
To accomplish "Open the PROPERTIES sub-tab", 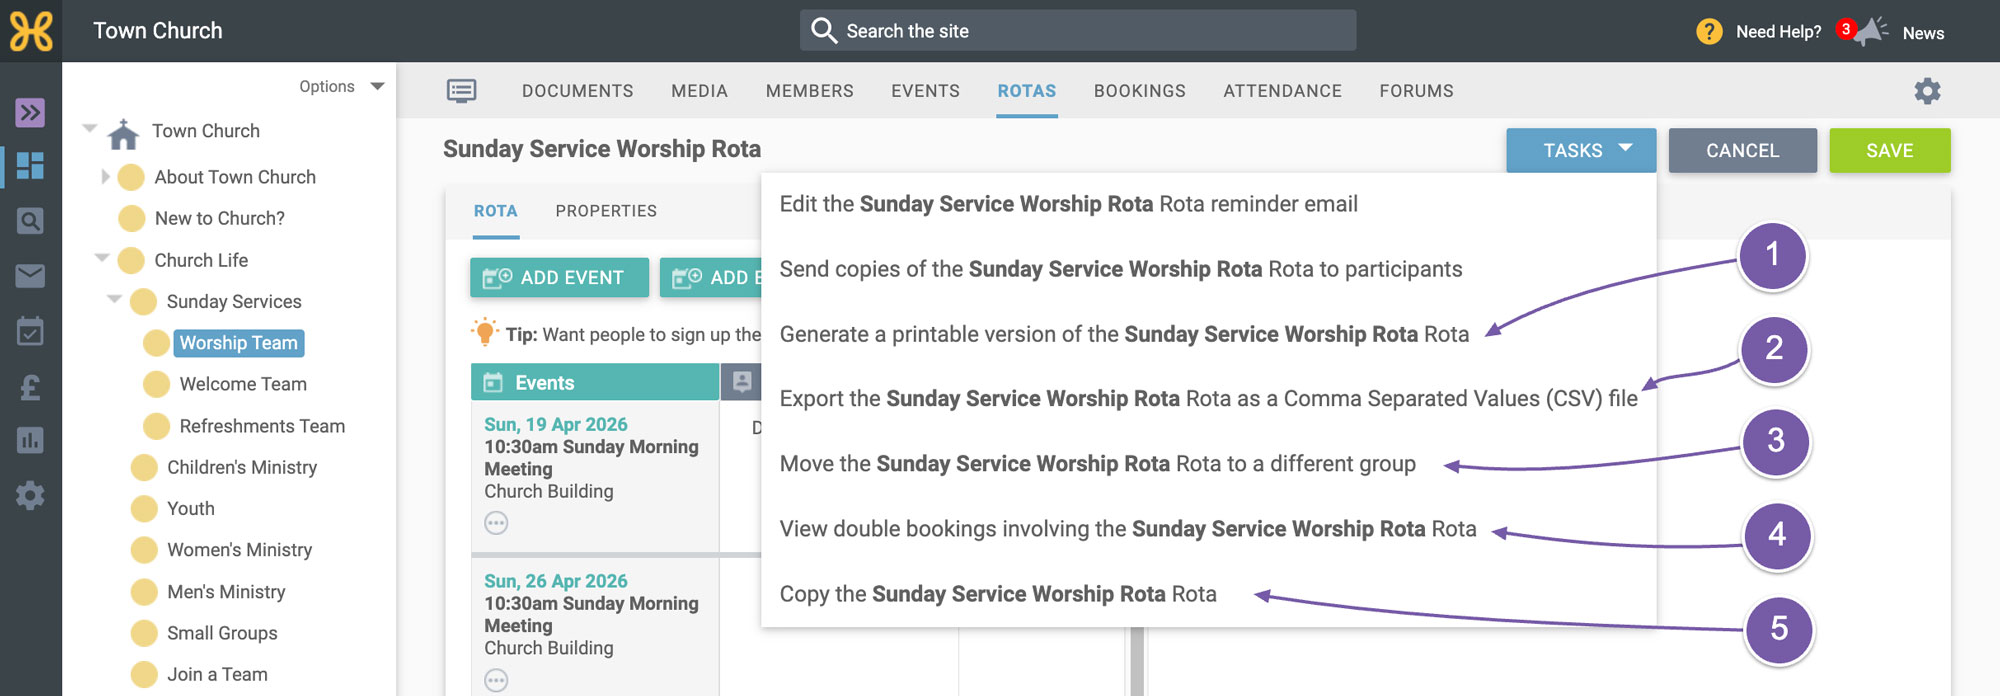I will point(606,211).
